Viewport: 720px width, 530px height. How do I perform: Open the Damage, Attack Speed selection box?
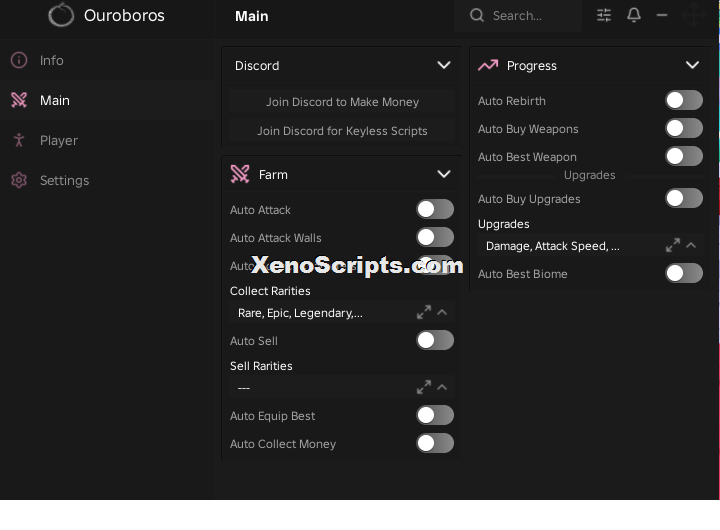[590, 246]
